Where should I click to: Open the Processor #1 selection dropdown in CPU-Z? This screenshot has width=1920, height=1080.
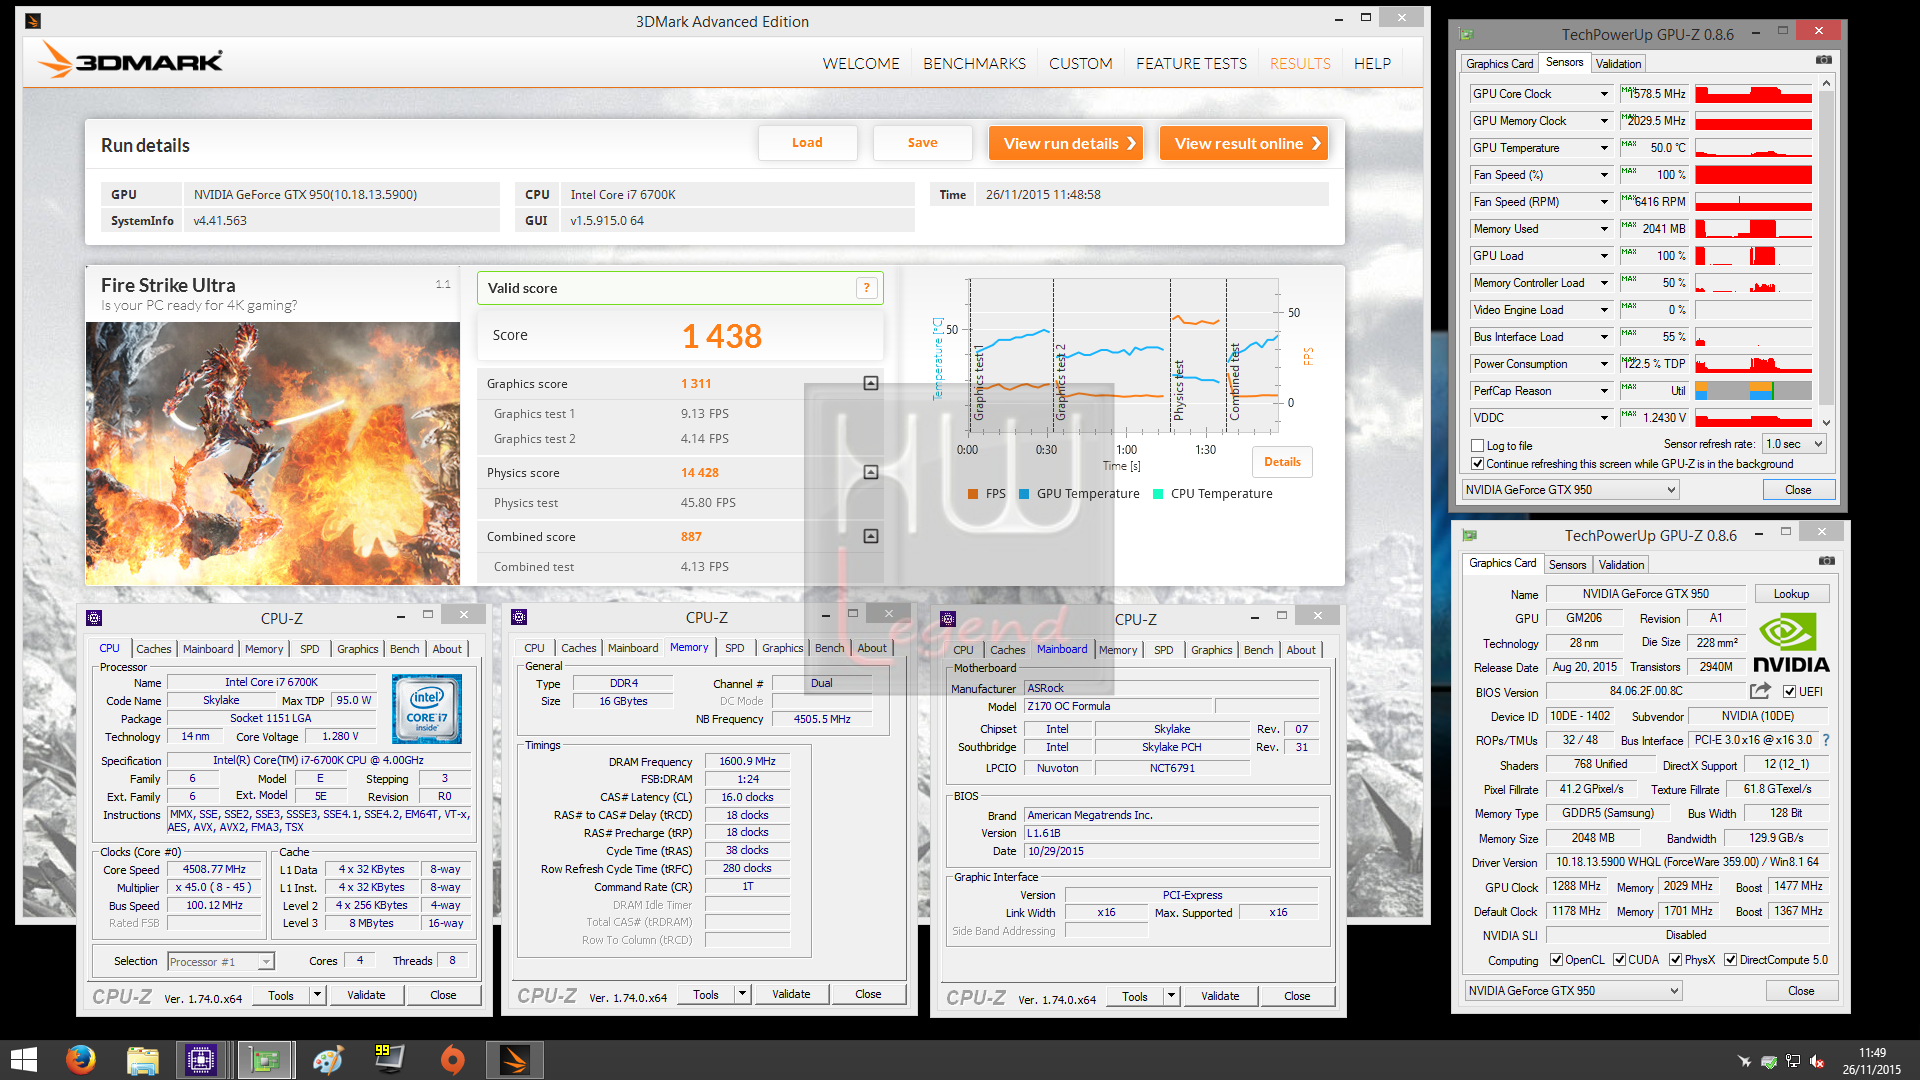[x=221, y=961]
